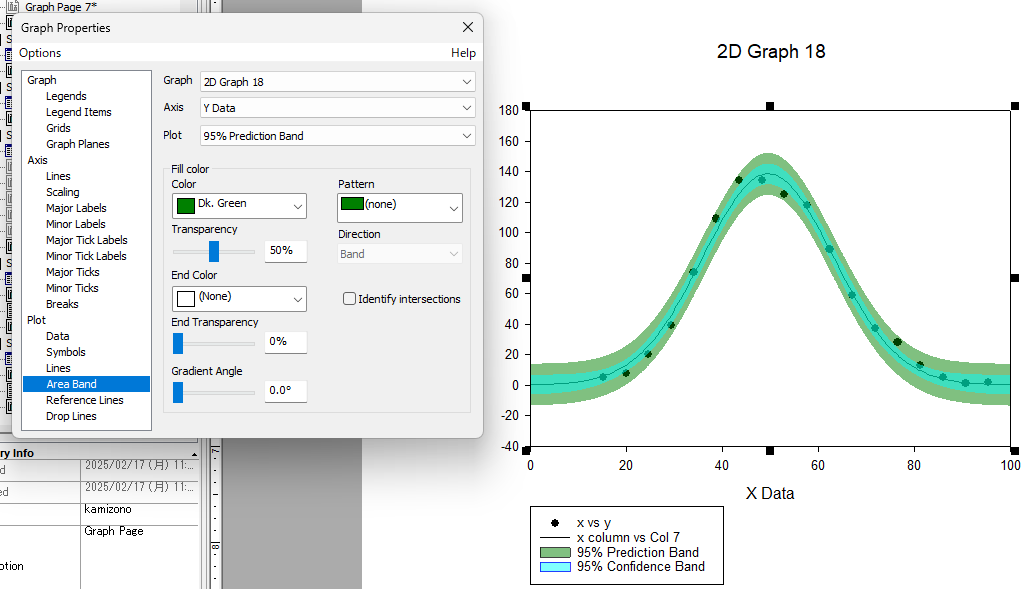Click the Transparency slider handle
The image size is (1031, 589).
[214, 251]
